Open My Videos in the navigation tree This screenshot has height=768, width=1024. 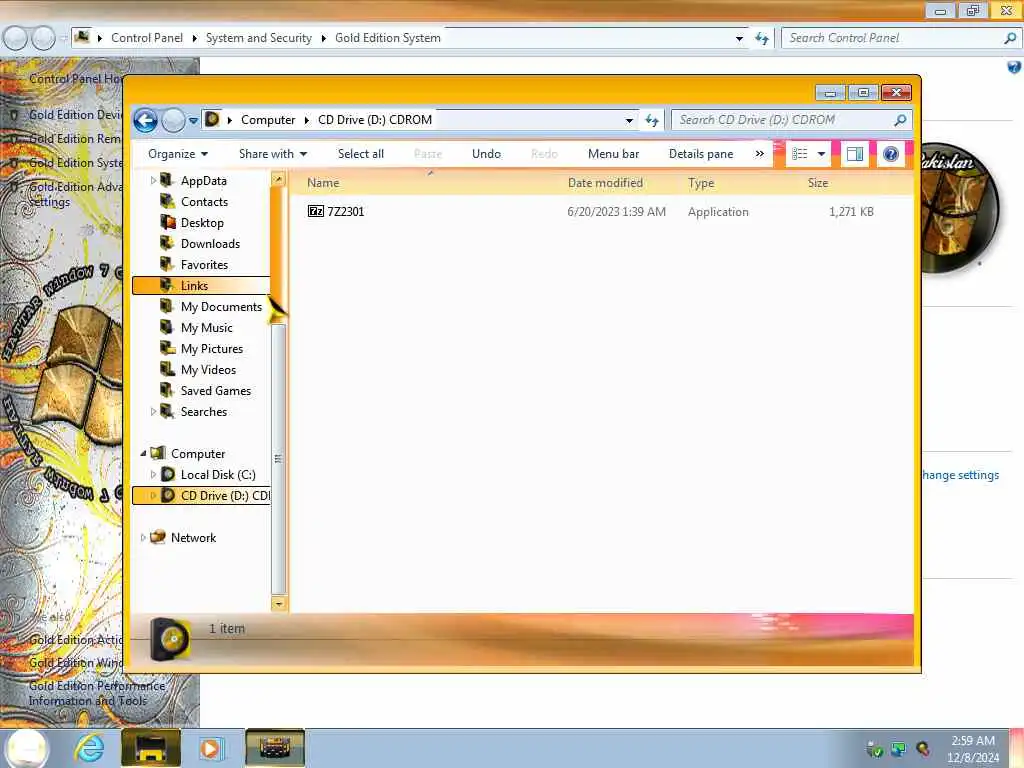point(208,370)
